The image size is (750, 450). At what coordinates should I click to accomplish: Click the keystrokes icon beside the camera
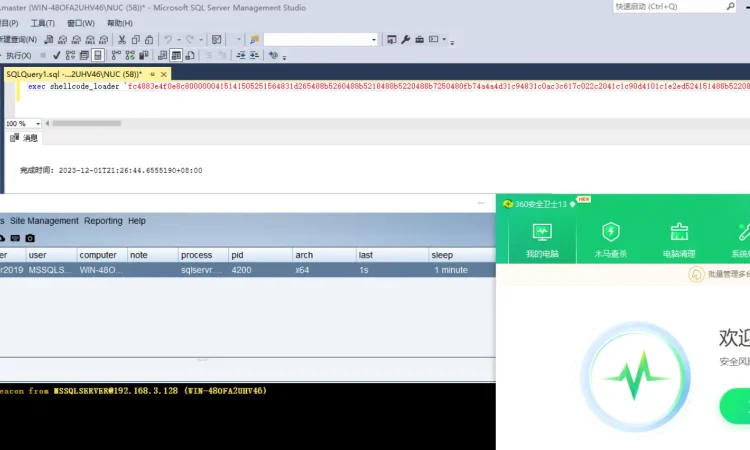tap(15, 238)
